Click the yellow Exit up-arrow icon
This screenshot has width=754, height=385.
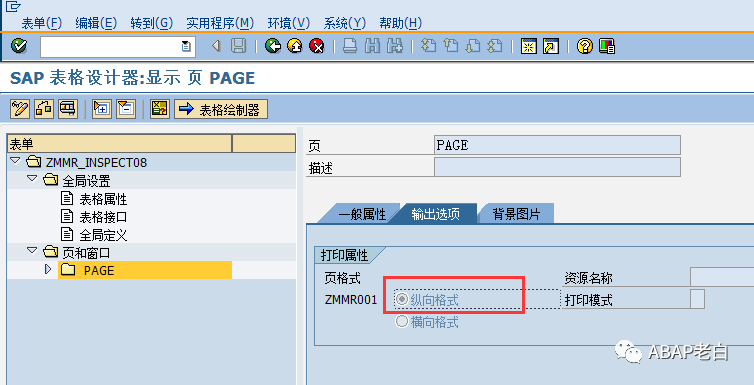[295, 46]
